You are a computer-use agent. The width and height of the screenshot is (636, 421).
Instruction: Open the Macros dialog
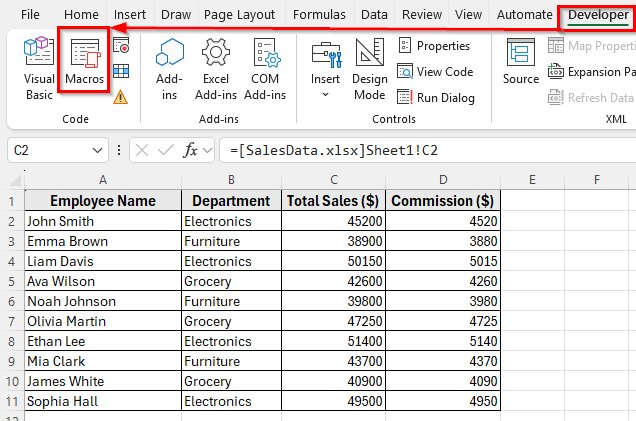point(84,61)
